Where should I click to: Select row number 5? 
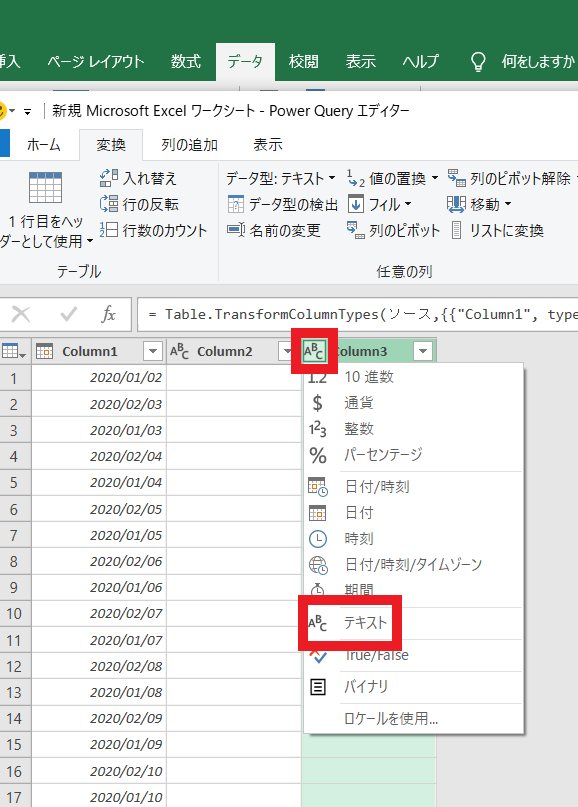coord(14,483)
